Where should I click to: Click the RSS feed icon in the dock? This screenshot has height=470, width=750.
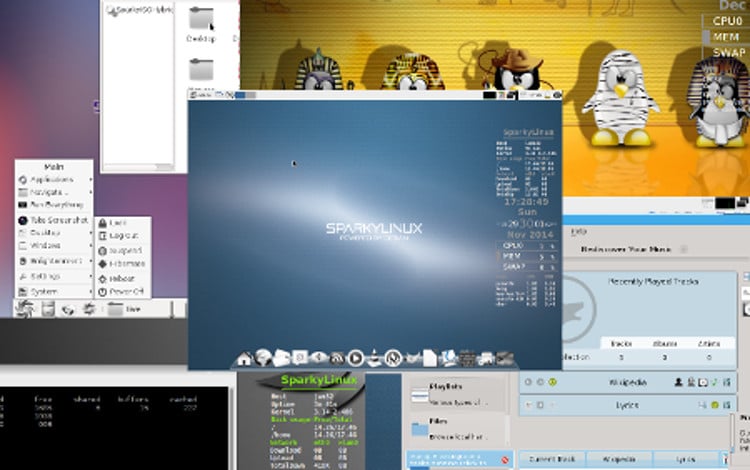[x=338, y=357]
